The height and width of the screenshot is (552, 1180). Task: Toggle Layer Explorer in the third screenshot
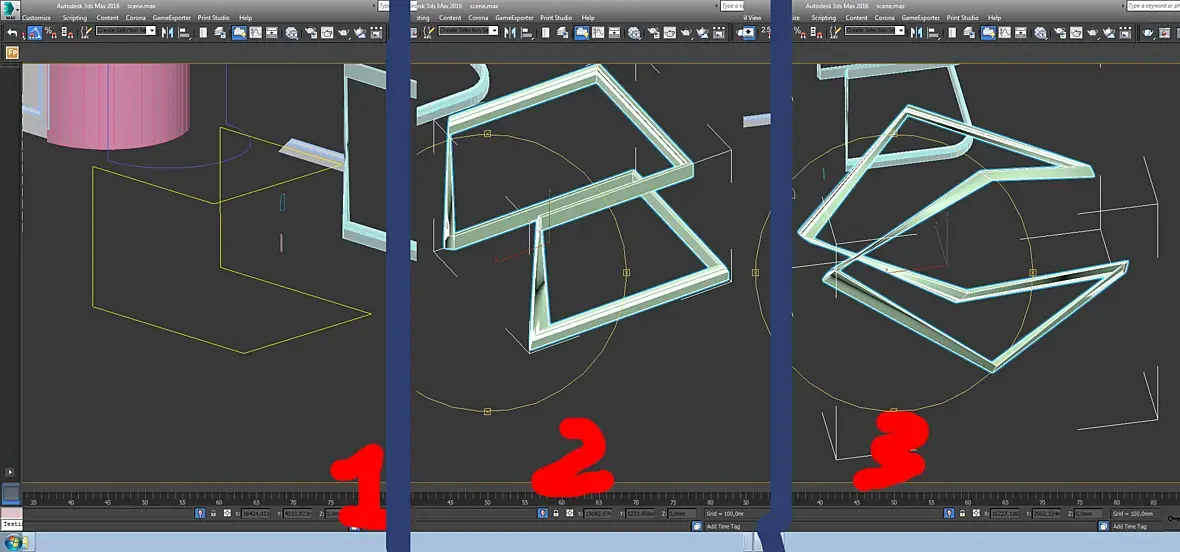click(x=969, y=32)
